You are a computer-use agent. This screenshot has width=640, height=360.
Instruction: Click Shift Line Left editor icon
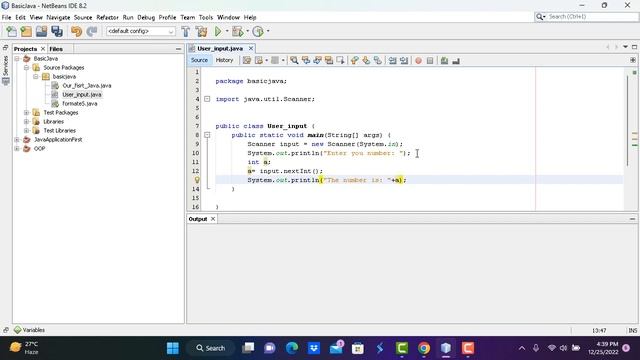tap(392, 60)
